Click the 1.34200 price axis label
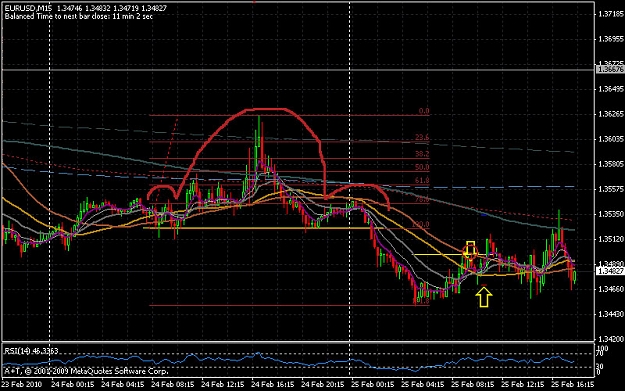 pyautogui.click(x=611, y=339)
